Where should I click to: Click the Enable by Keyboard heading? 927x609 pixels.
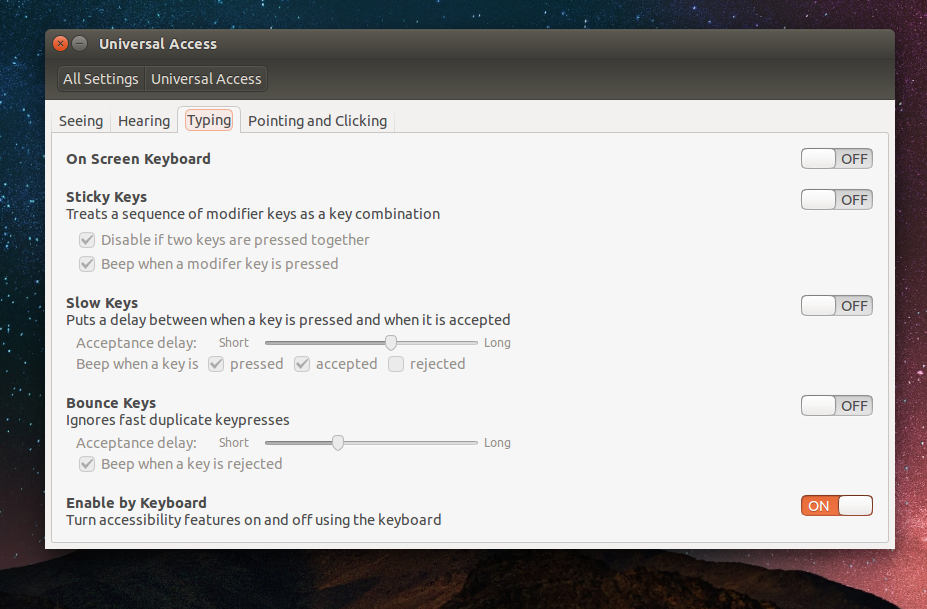[137, 503]
